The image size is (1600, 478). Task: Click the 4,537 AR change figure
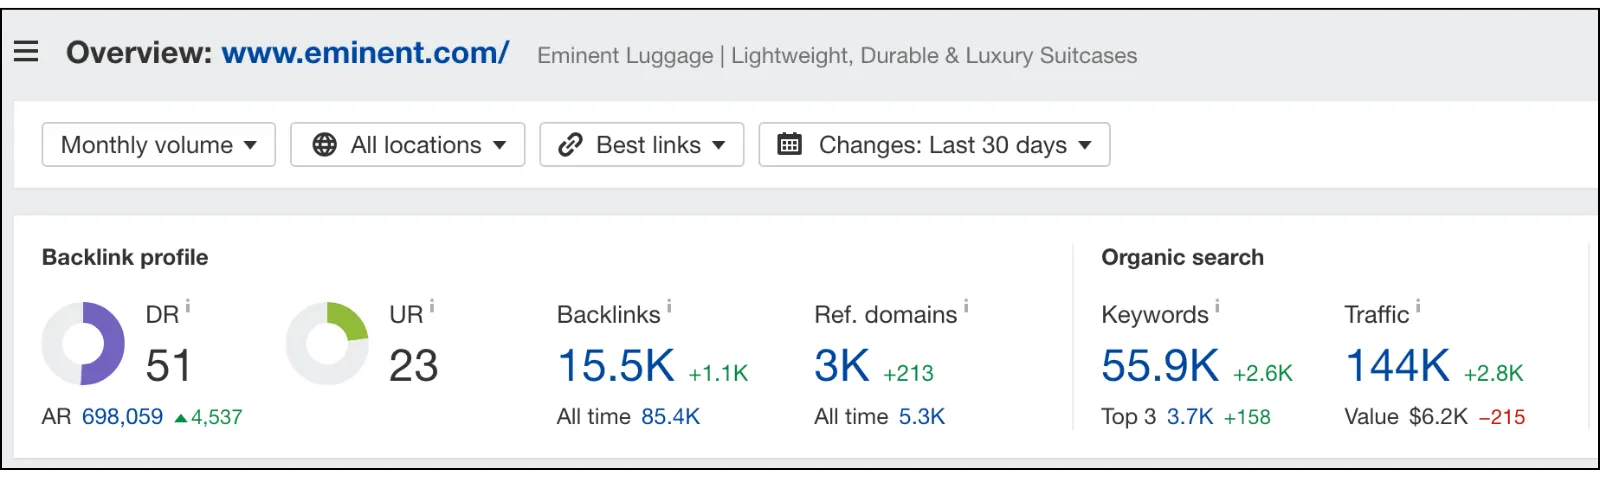[217, 417]
